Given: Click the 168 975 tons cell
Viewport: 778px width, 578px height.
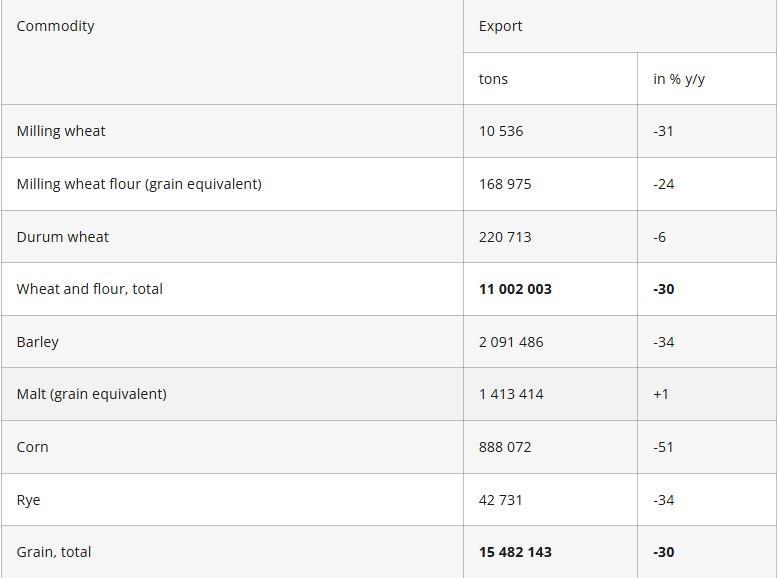Looking at the screenshot, I should click(x=505, y=184).
